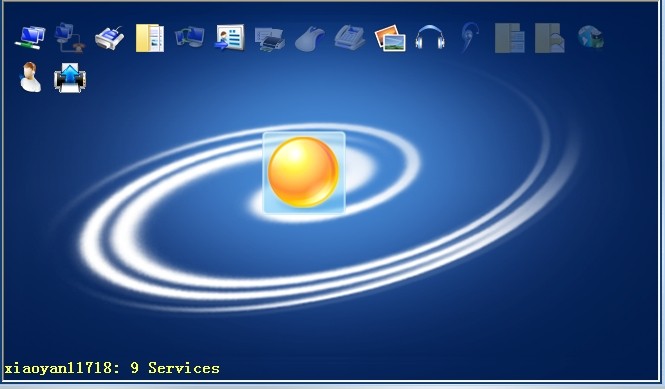Select the dimmed ear headset icon

tap(470, 37)
